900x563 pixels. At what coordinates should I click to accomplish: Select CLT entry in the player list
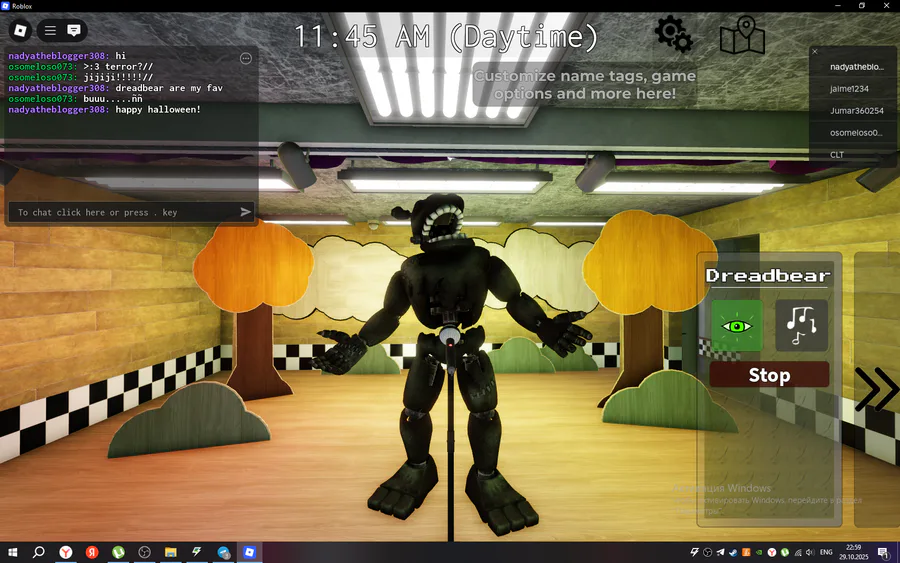tap(837, 154)
